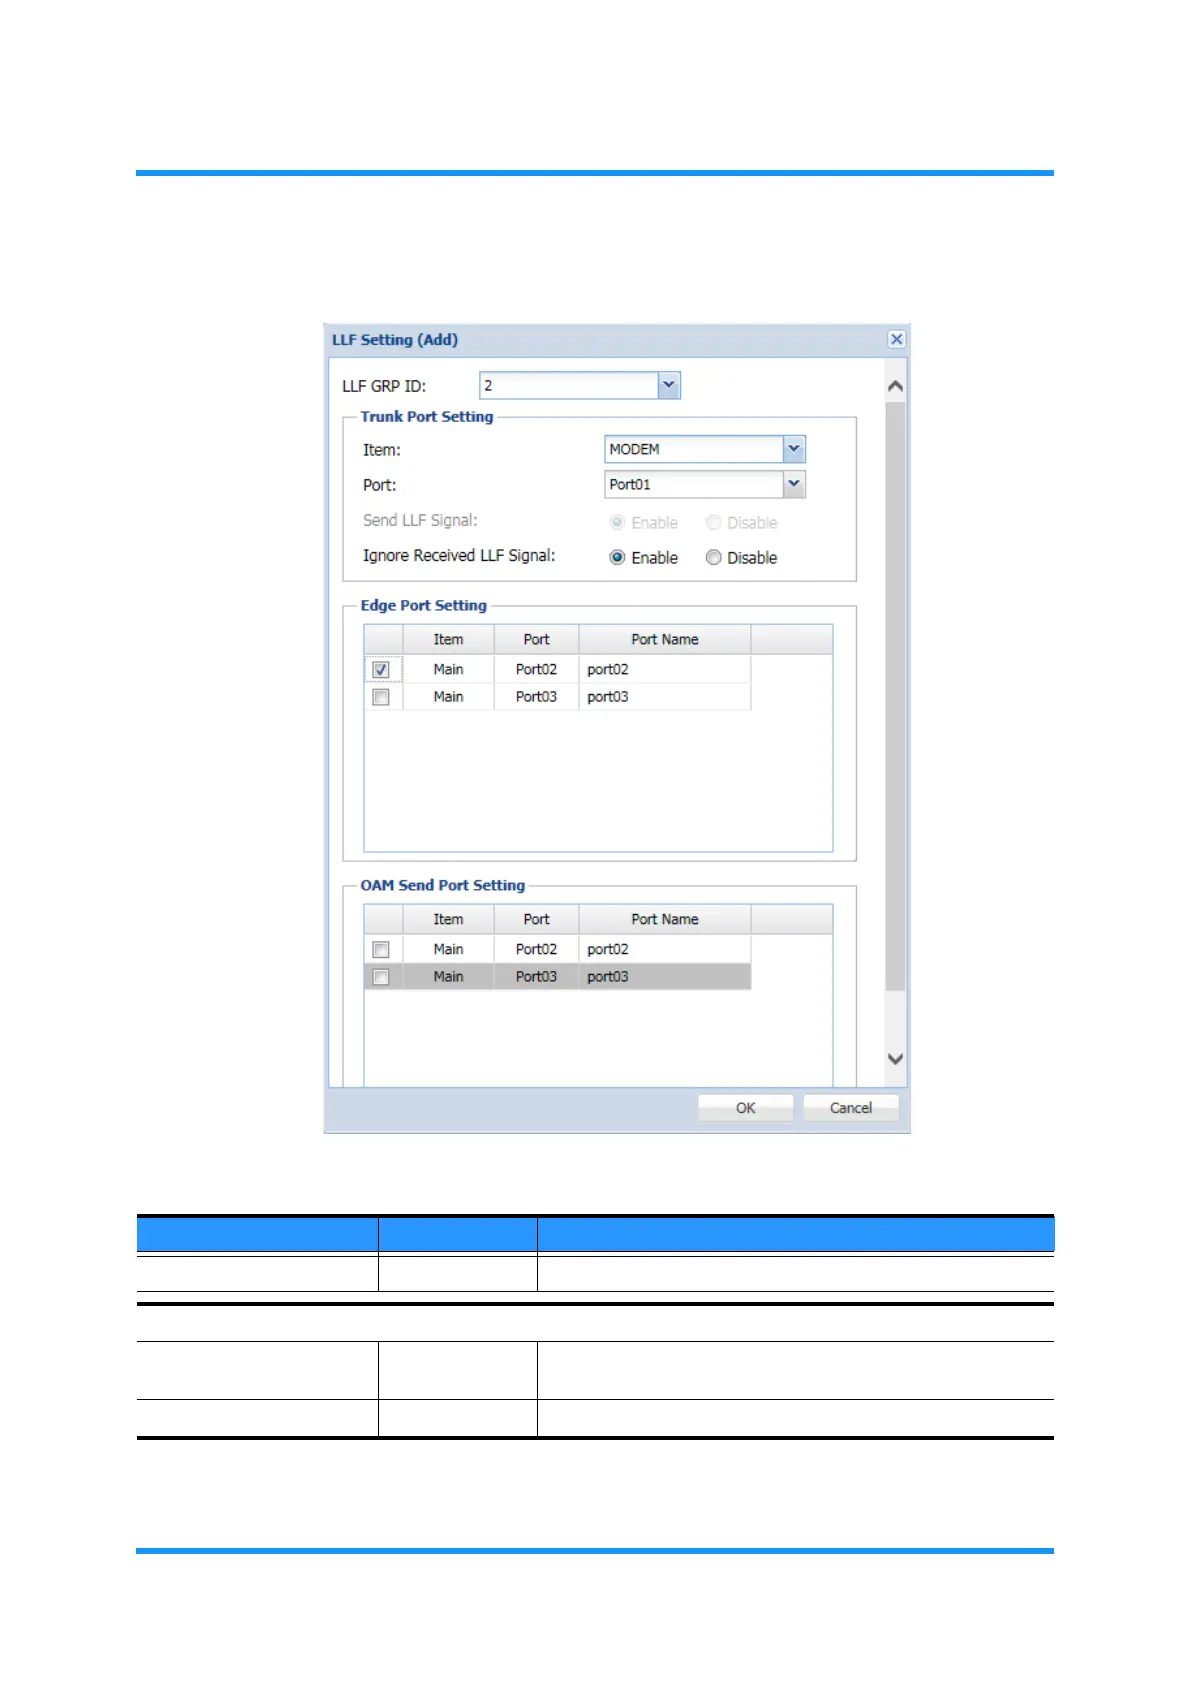Select highlighted port03 name in OAM Send Port table
This screenshot has height=1684, width=1190.
(x=665, y=977)
